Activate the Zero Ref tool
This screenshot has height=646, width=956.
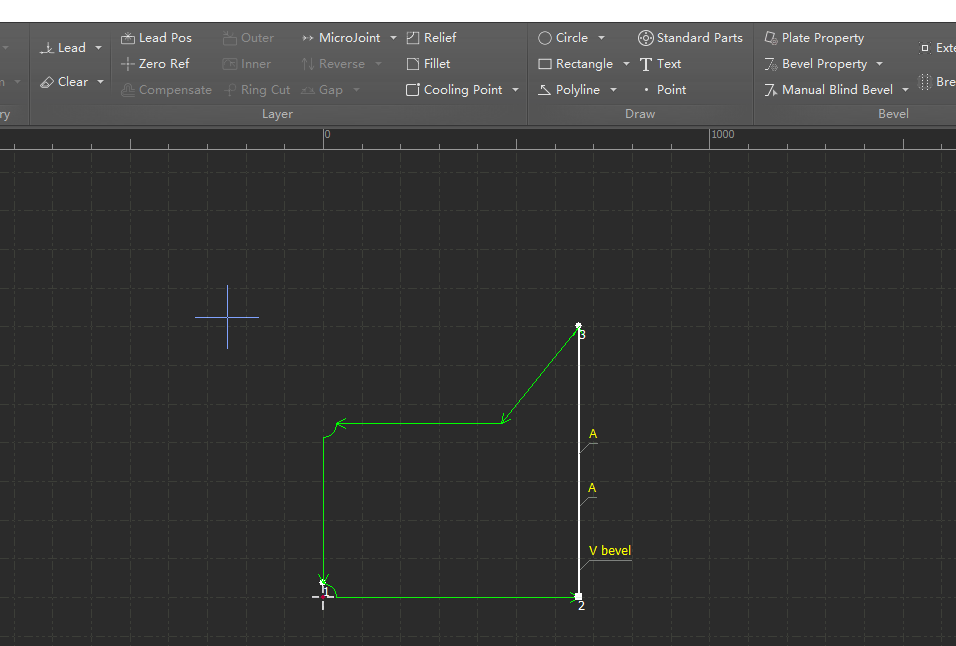click(155, 64)
